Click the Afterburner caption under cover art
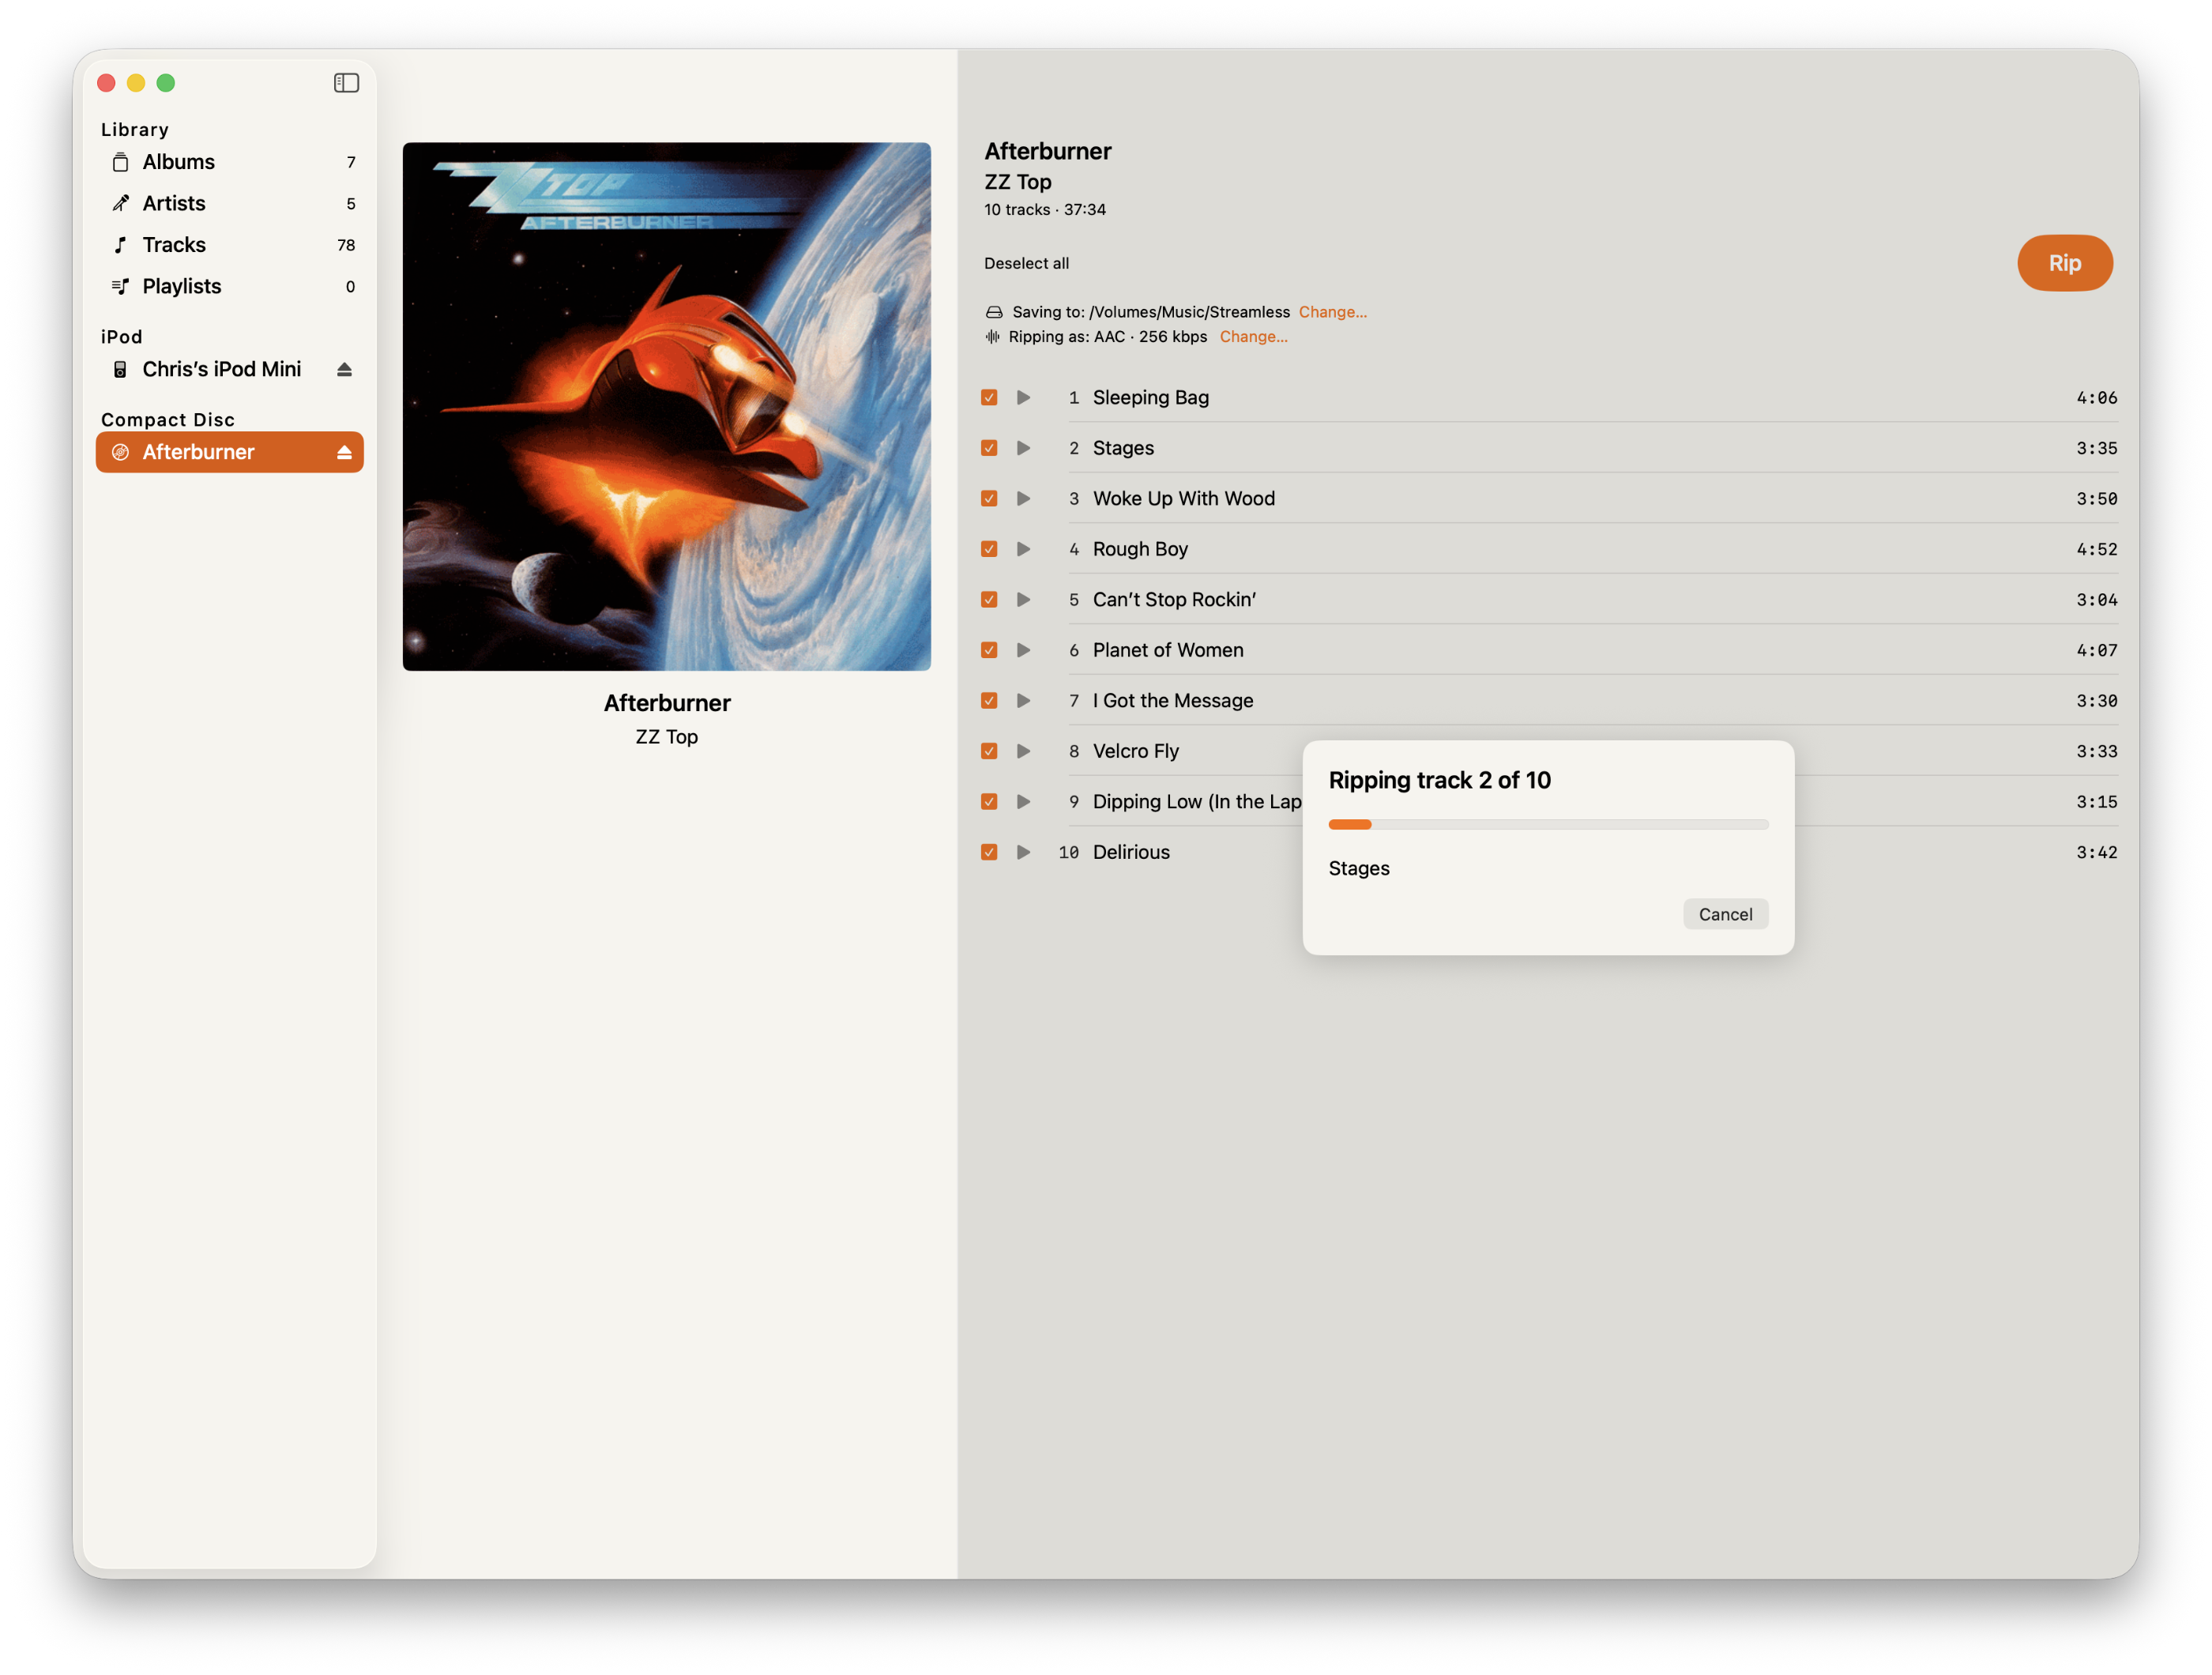This screenshot has width=2212, height=1675. [667, 703]
